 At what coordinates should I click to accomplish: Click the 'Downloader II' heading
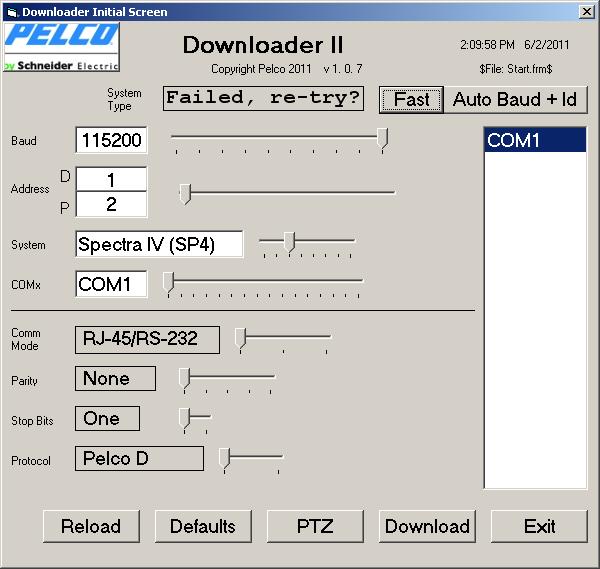pos(263,45)
